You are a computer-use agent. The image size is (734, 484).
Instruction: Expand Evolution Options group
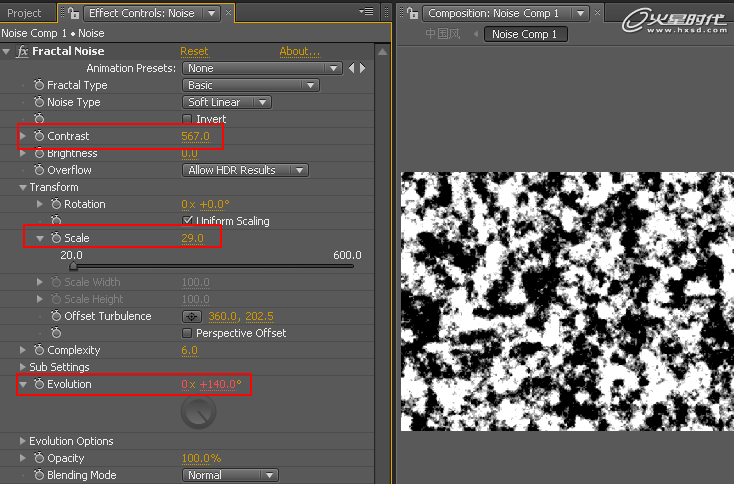[22, 441]
